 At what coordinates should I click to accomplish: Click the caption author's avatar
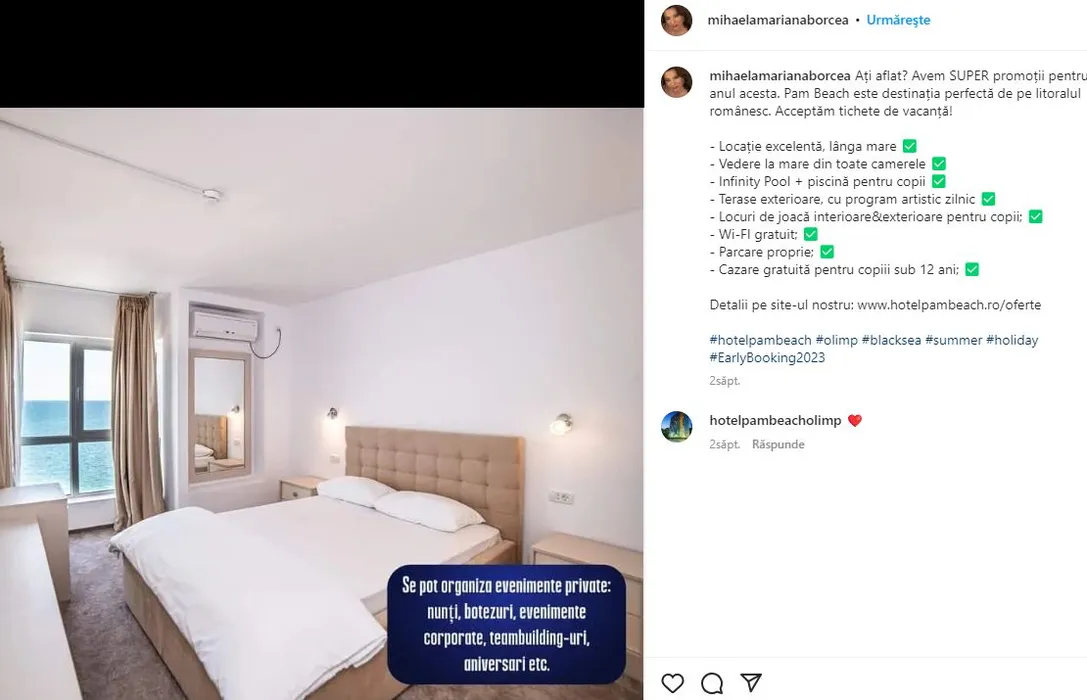coord(677,82)
